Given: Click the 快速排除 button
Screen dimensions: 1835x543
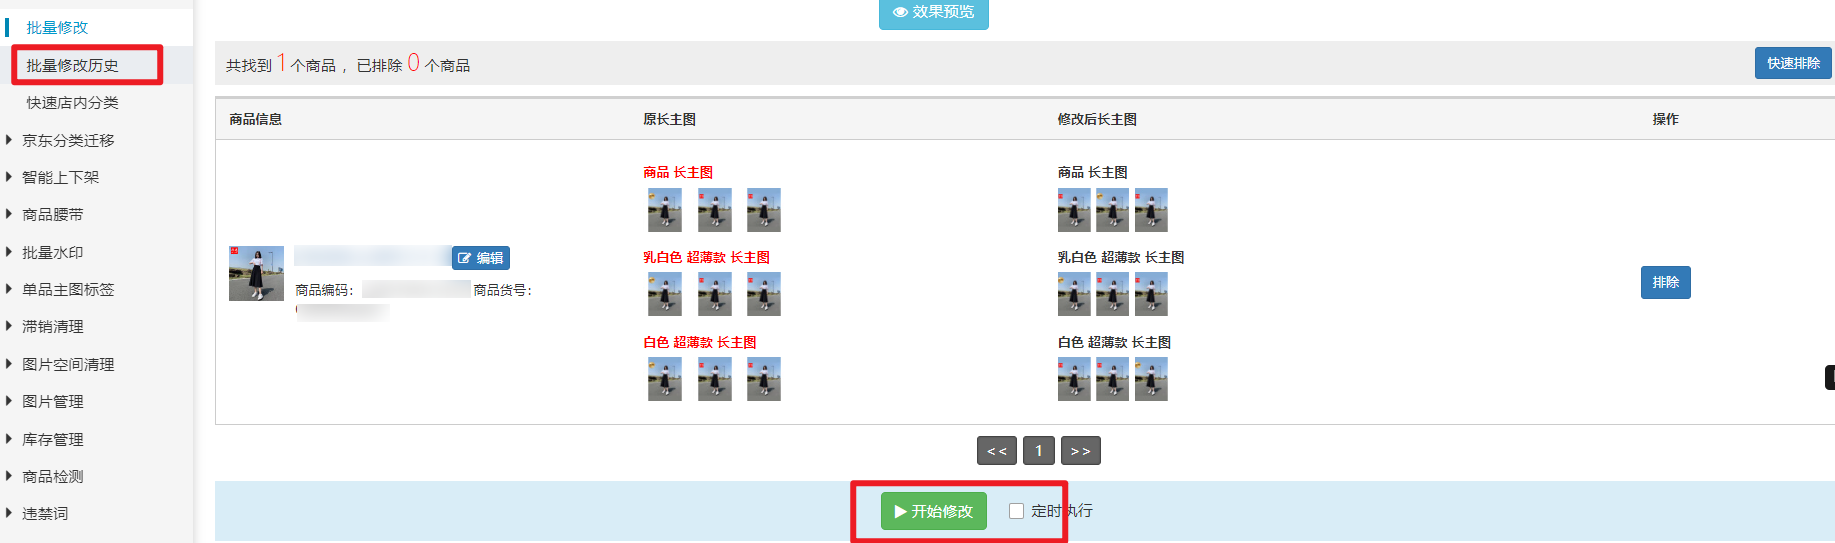Looking at the screenshot, I should [1793, 63].
